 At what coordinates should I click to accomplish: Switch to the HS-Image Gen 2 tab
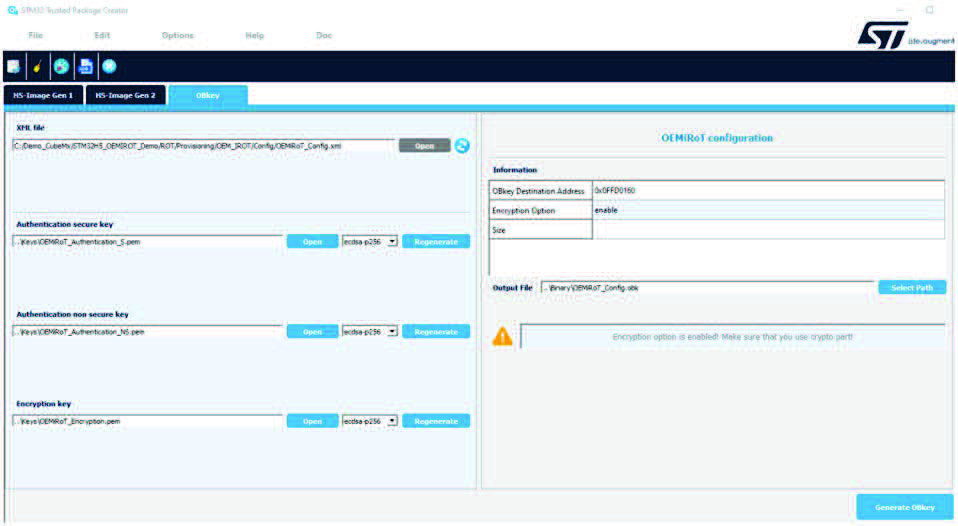pos(125,95)
